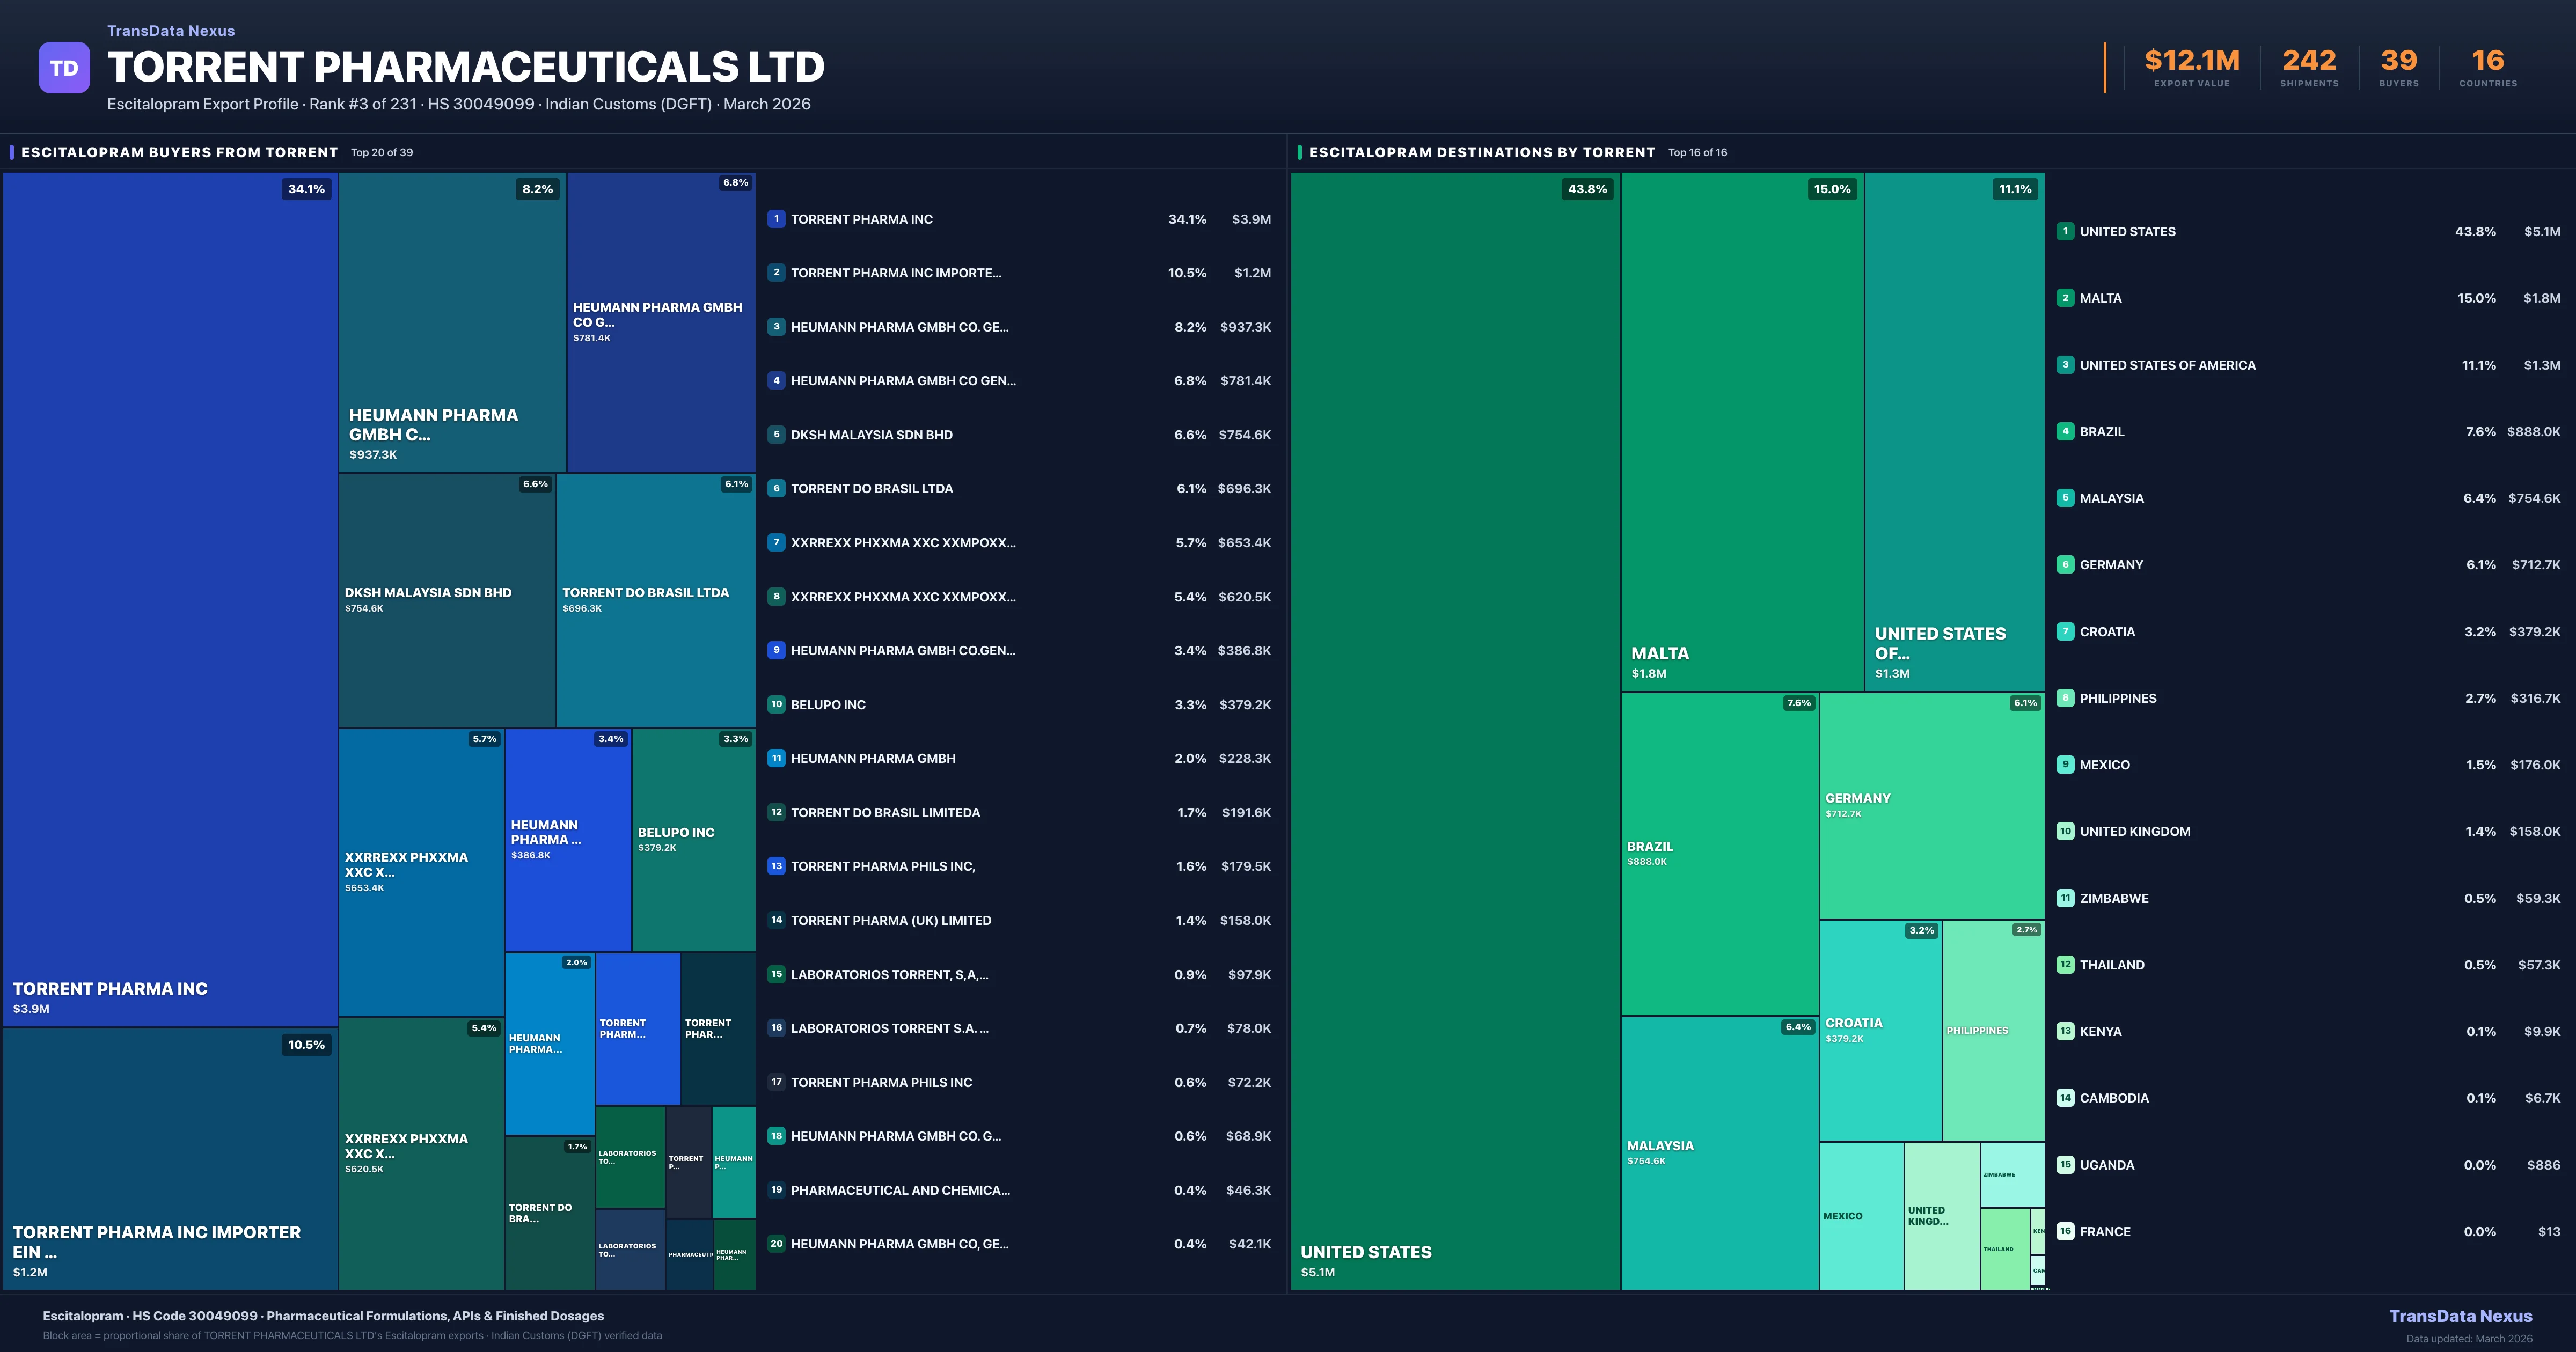
Task: Click the TORRENT PHARMA INC treemap block
Action: point(170,600)
